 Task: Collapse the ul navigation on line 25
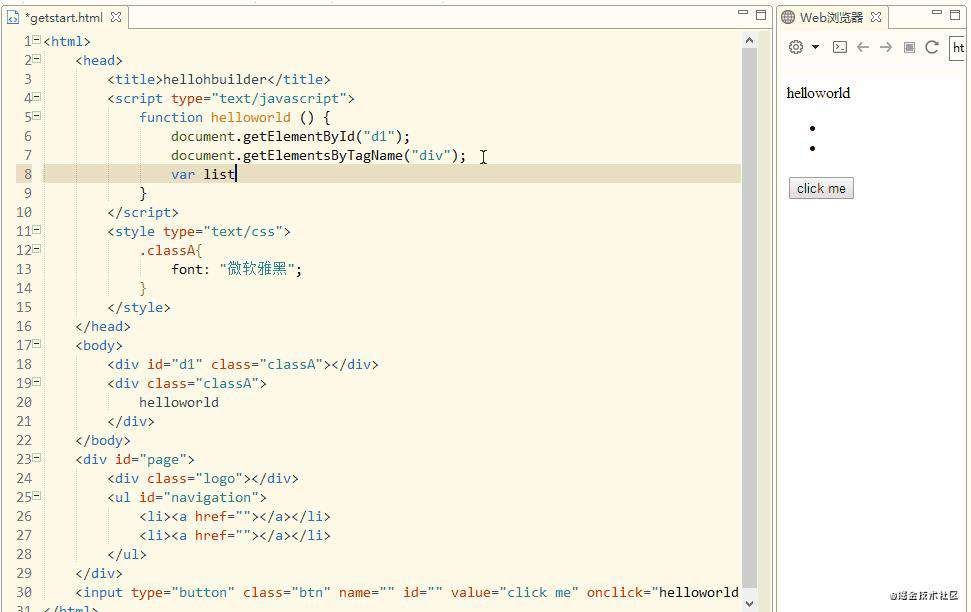[37, 496]
